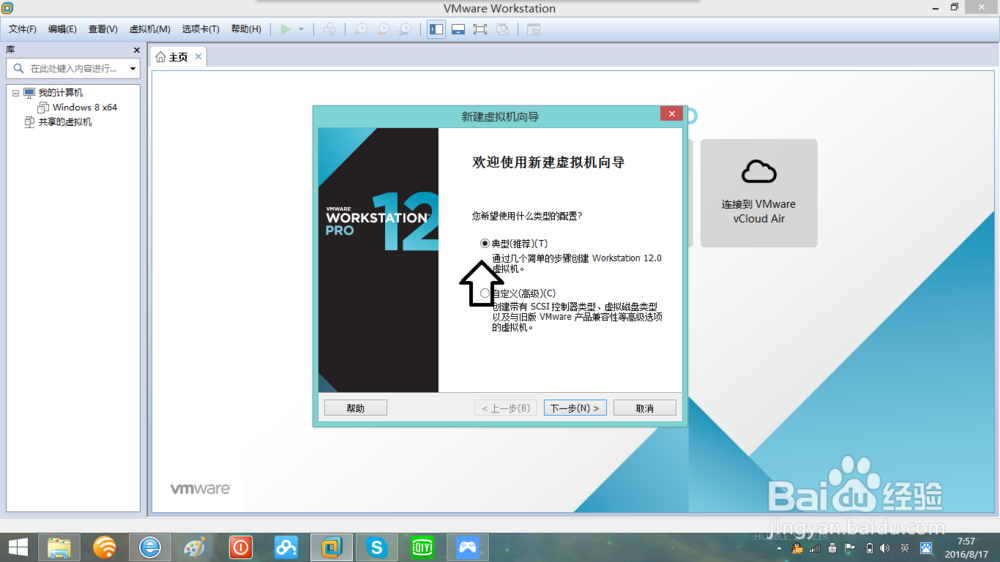The height and width of the screenshot is (562, 1000).
Task: Click the 下一步(N) next button
Action: 575,408
